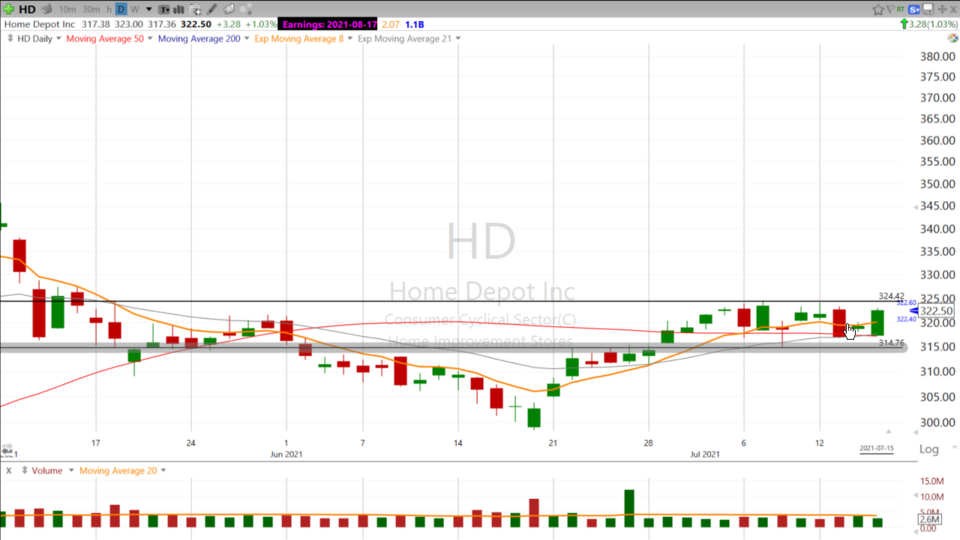Click the small icon at bottom-left of date axis
Viewport: 960px width, 540px height.
(7, 450)
